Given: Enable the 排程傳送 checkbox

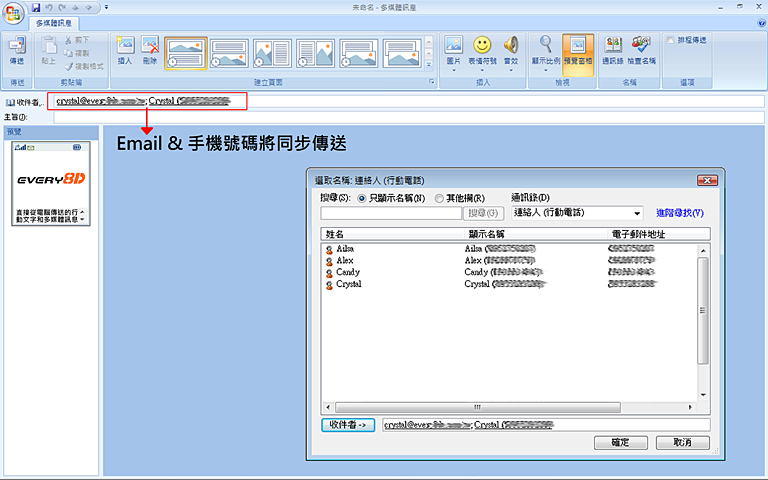Looking at the screenshot, I should (x=670, y=40).
